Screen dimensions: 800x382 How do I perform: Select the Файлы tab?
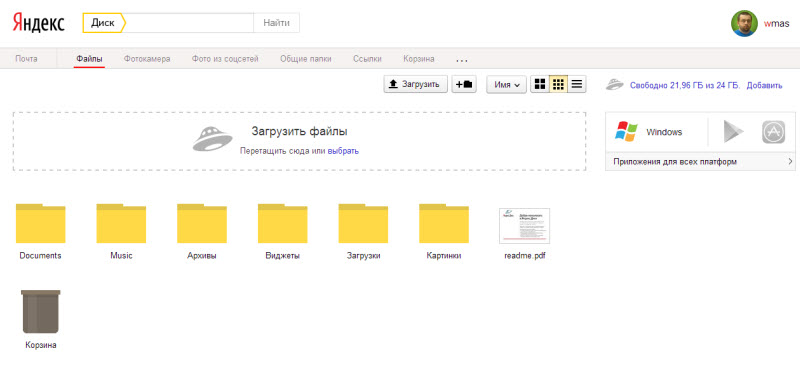click(x=89, y=59)
